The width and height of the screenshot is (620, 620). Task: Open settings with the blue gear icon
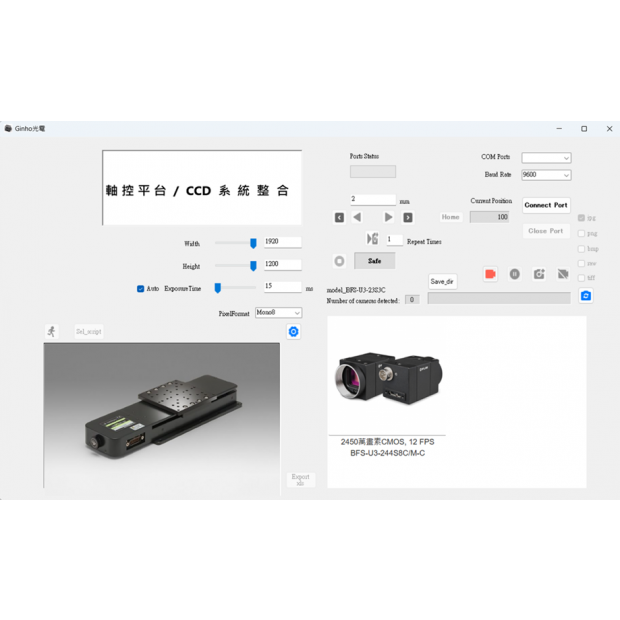(293, 332)
